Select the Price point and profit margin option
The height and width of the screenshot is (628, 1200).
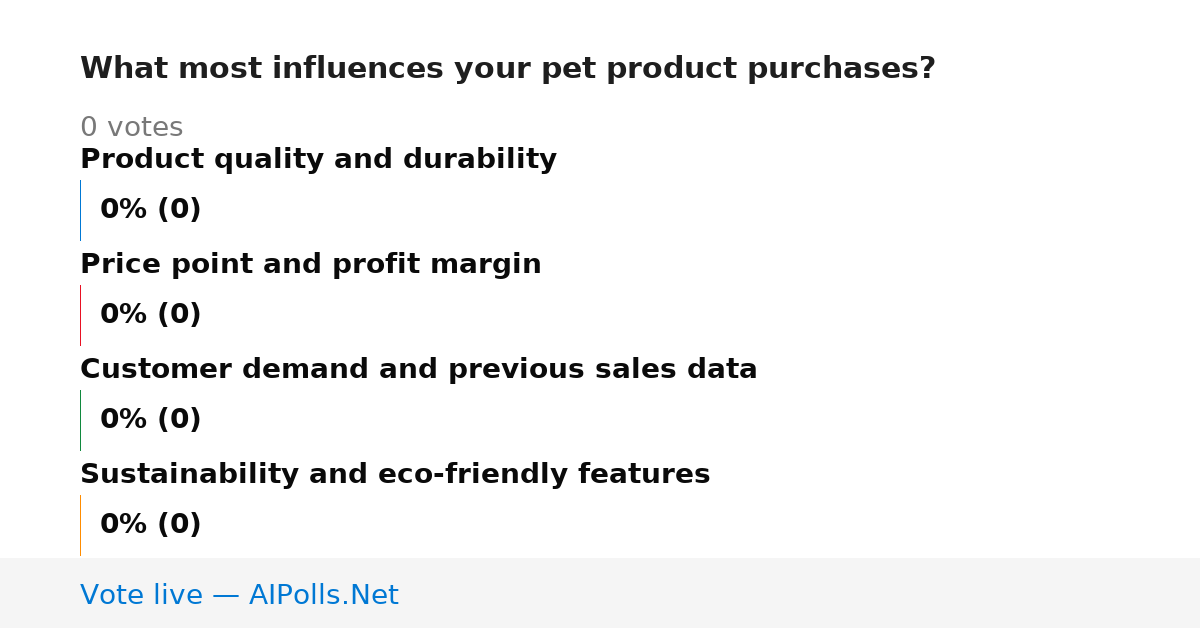pos(311,265)
